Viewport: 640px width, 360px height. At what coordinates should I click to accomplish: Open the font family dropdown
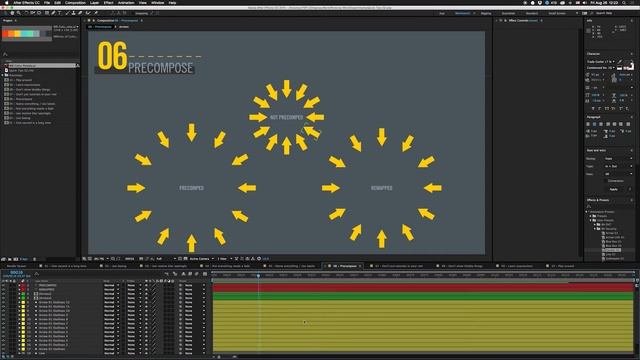point(601,62)
